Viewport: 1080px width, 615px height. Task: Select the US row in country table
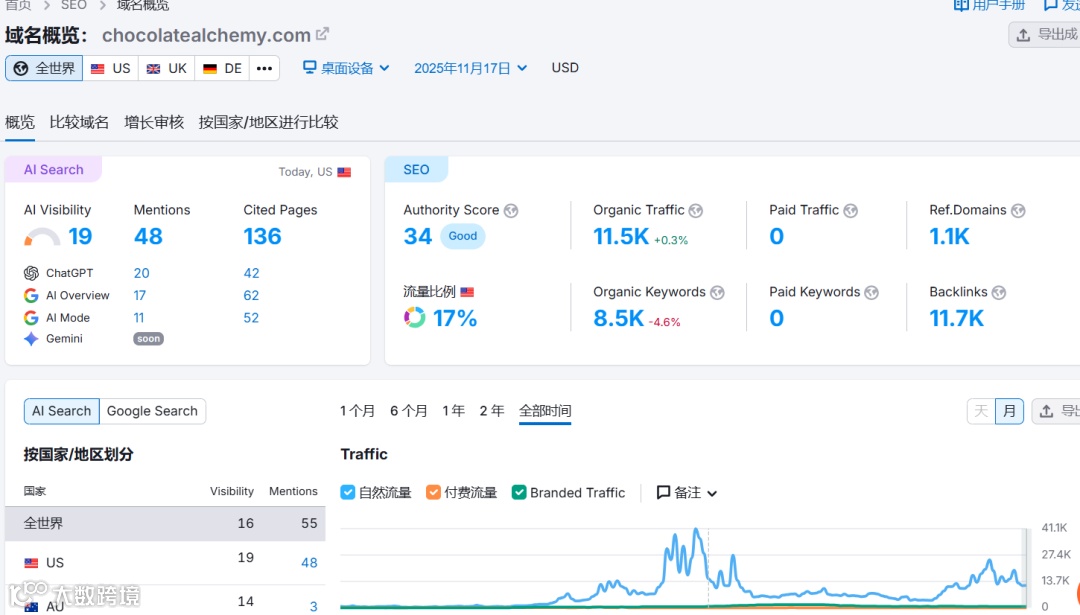[165, 563]
